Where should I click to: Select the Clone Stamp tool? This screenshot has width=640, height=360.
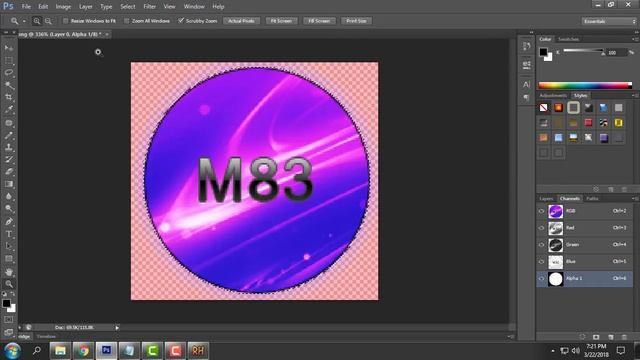[9, 147]
